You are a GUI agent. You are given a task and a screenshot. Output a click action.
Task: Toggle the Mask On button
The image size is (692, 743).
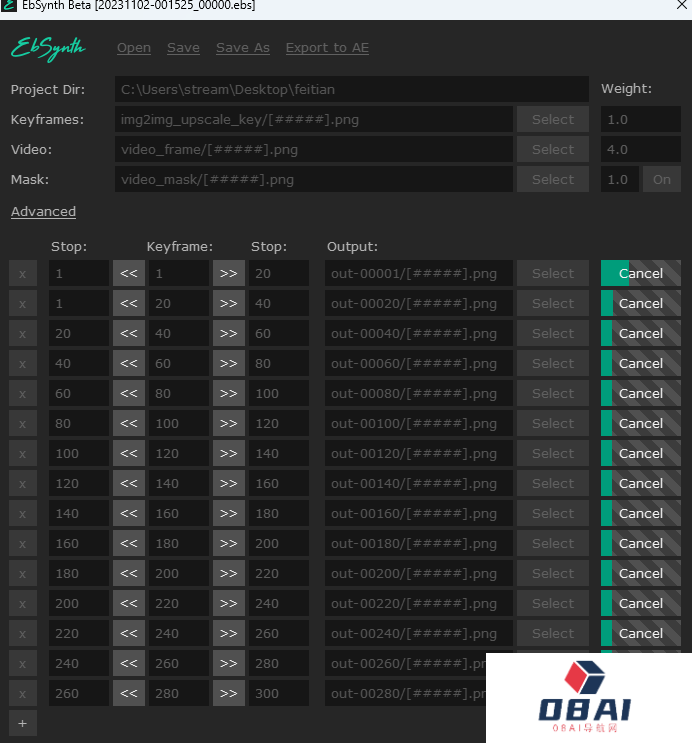pyautogui.click(x=661, y=179)
